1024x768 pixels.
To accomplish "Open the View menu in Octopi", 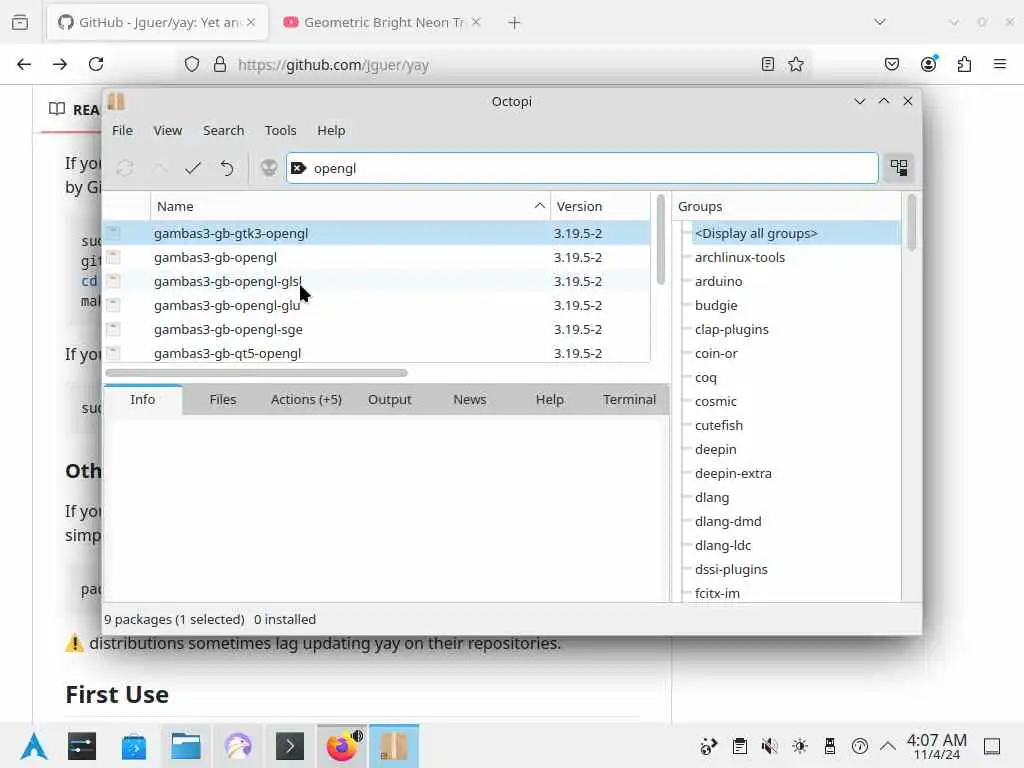I will click(x=168, y=130).
